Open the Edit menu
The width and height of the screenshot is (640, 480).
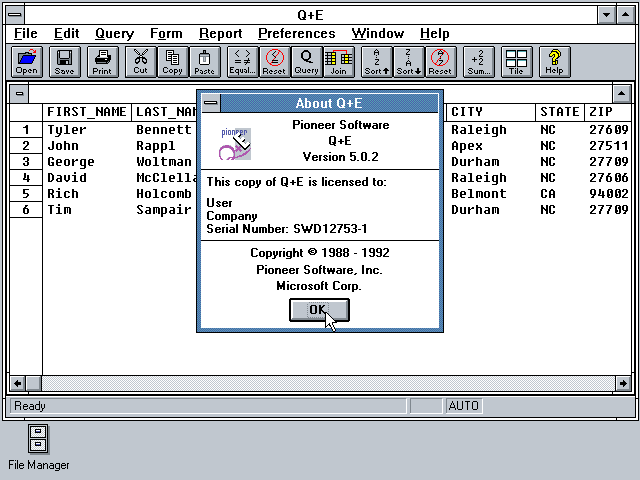pos(67,33)
